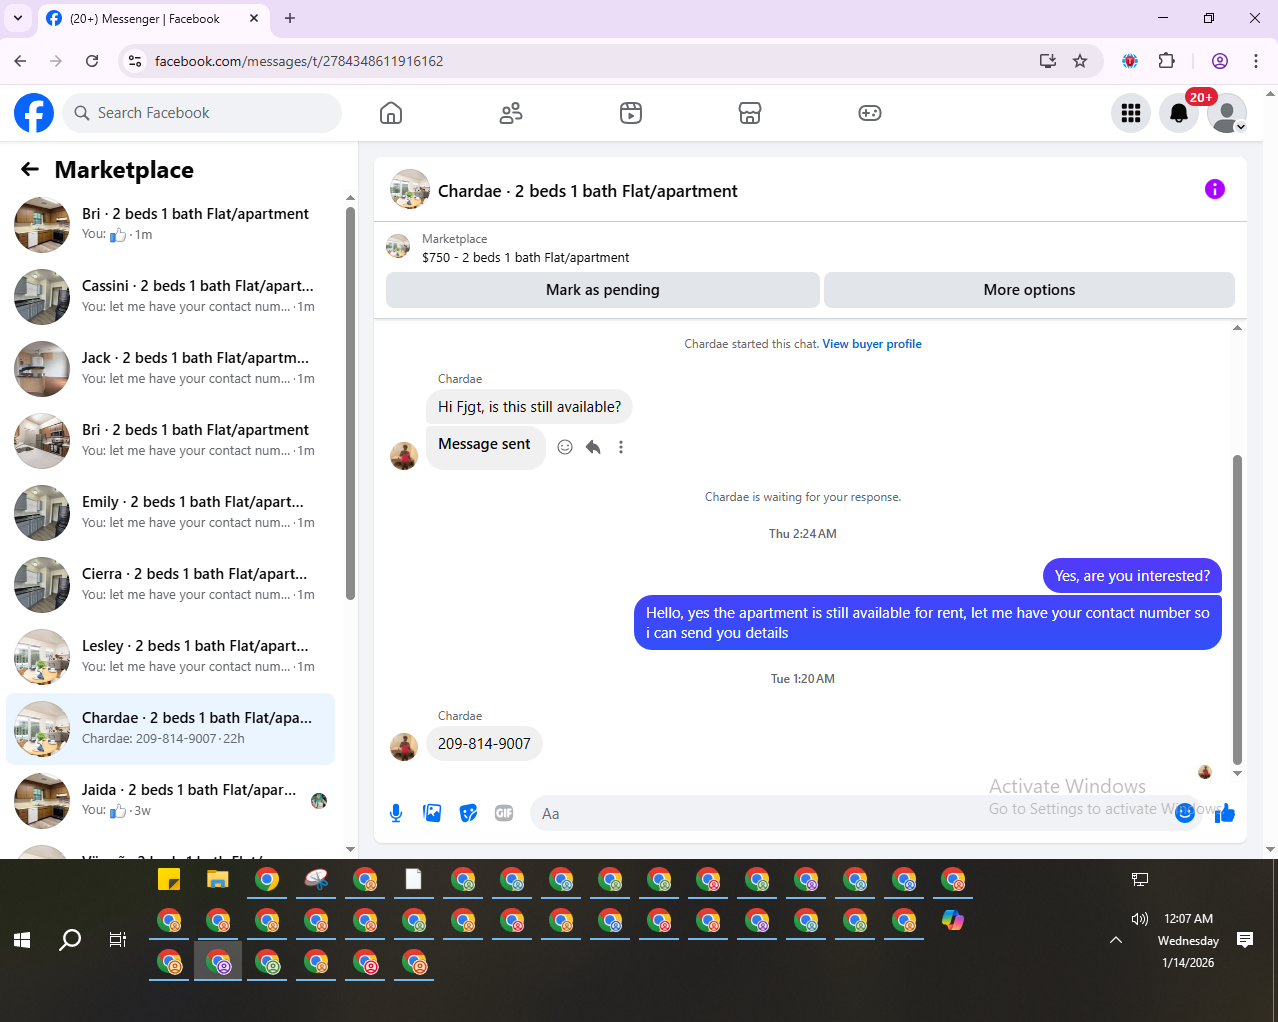Open Lesley 2 beds conversation

[x=171, y=656]
